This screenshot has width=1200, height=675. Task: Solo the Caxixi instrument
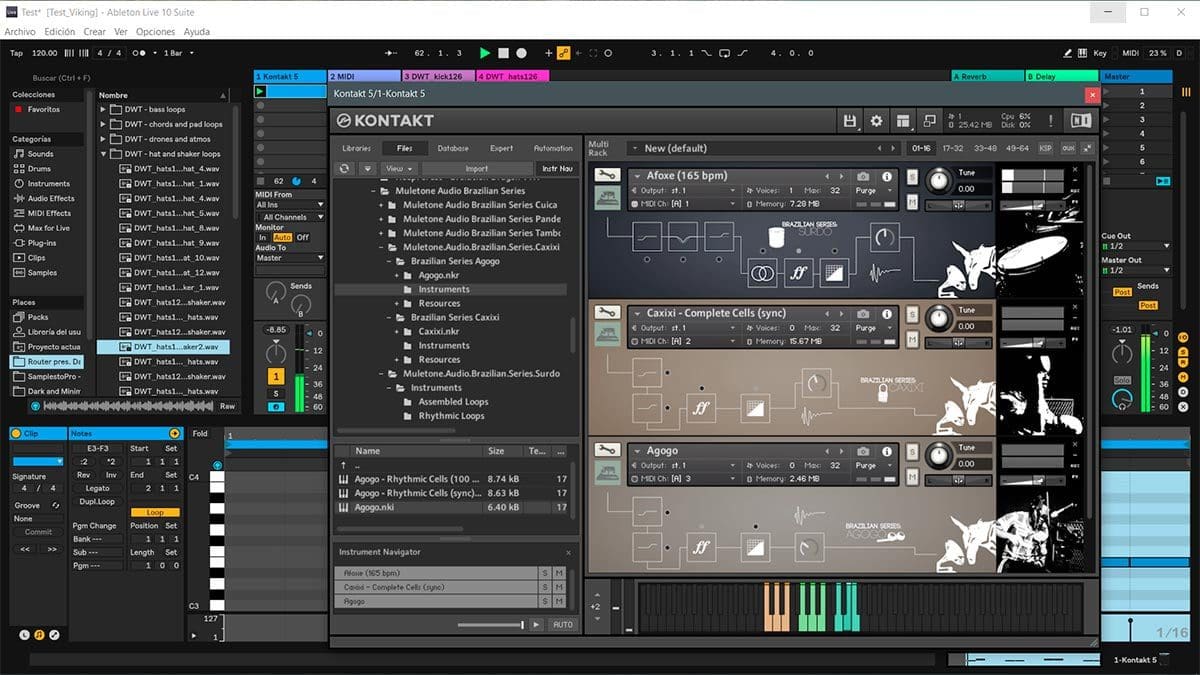point(912,314)
